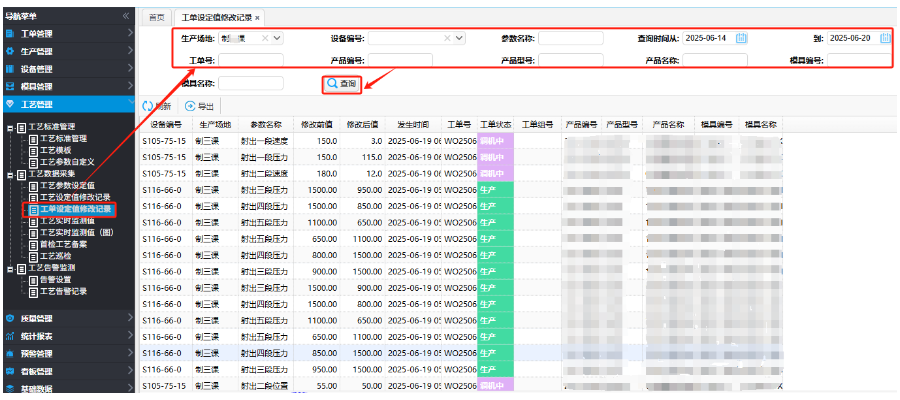Open the 设备编号 dropdown arrow

[459, 38]
